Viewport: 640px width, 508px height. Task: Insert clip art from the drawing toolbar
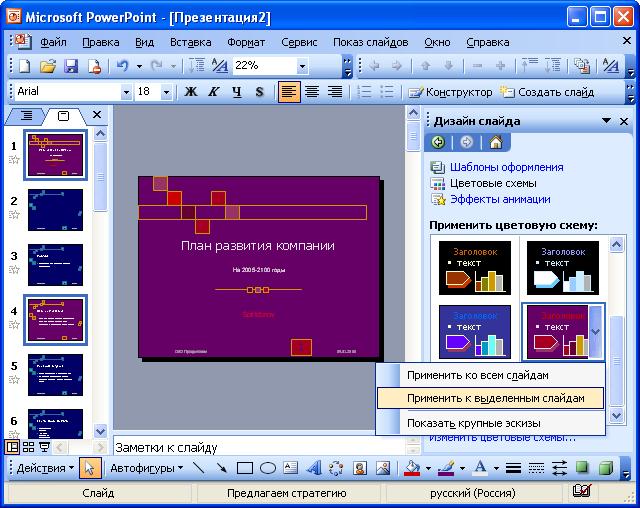pos(360,468)
